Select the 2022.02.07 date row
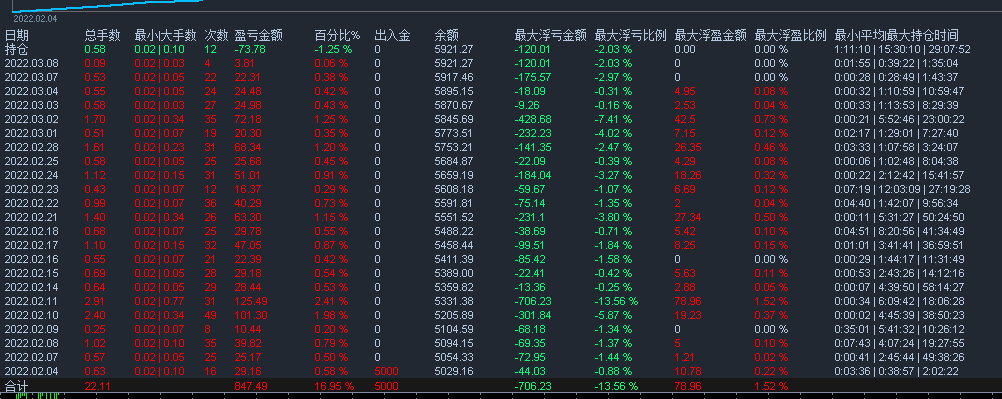Screen dimensions: 1002x399 pos(31,357)
